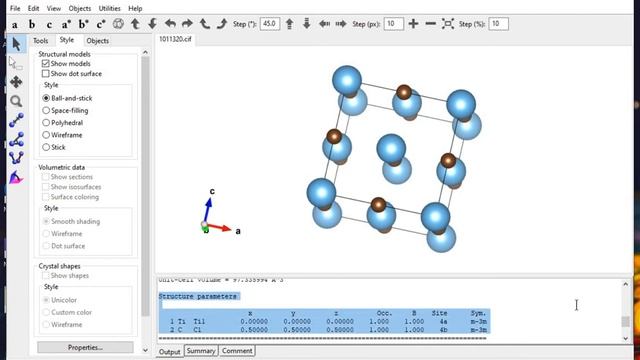Rotate the structure upward with the toolbar arrow

pyautogui.click(x=135, y=24)
